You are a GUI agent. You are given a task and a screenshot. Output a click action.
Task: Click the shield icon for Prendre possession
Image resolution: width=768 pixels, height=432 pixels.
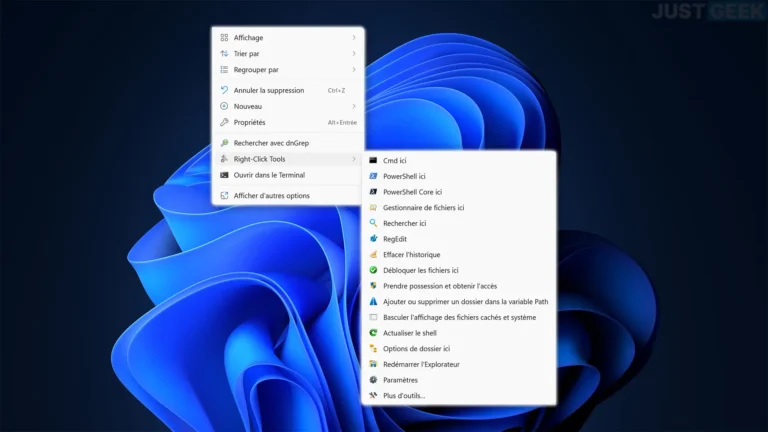pyautogui.click(x=373, y=286)
